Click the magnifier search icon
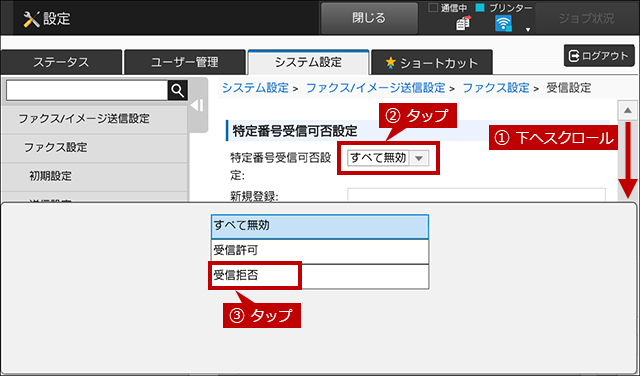This screenshot has width=640, height=376. pyautogui.click(x=178, y=90)
